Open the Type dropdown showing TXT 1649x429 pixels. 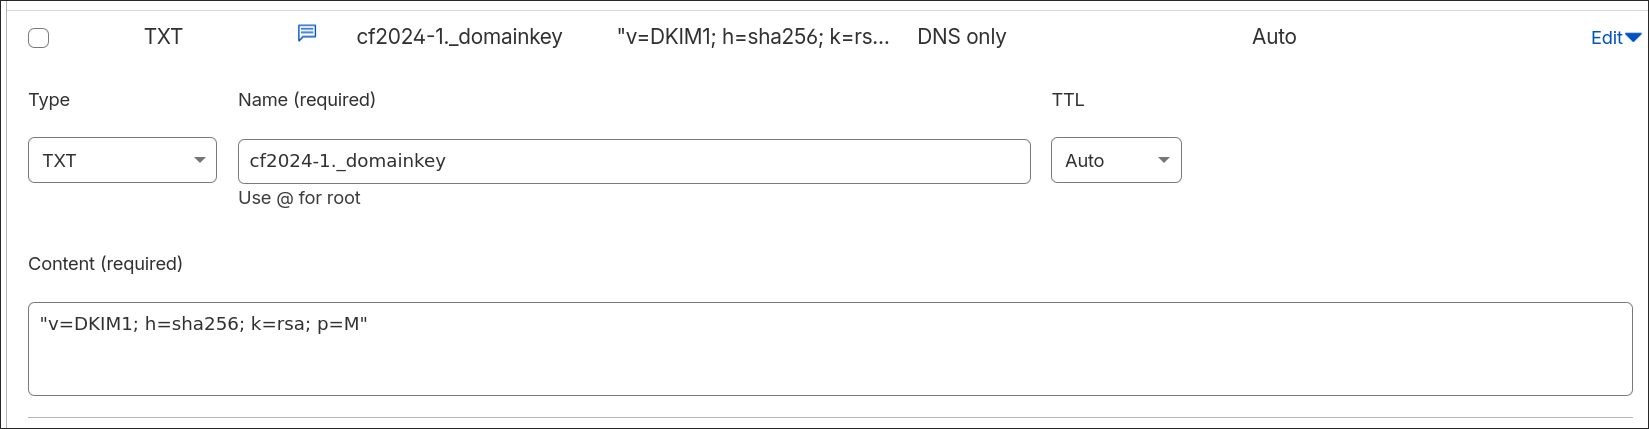[x=122, y=160]
